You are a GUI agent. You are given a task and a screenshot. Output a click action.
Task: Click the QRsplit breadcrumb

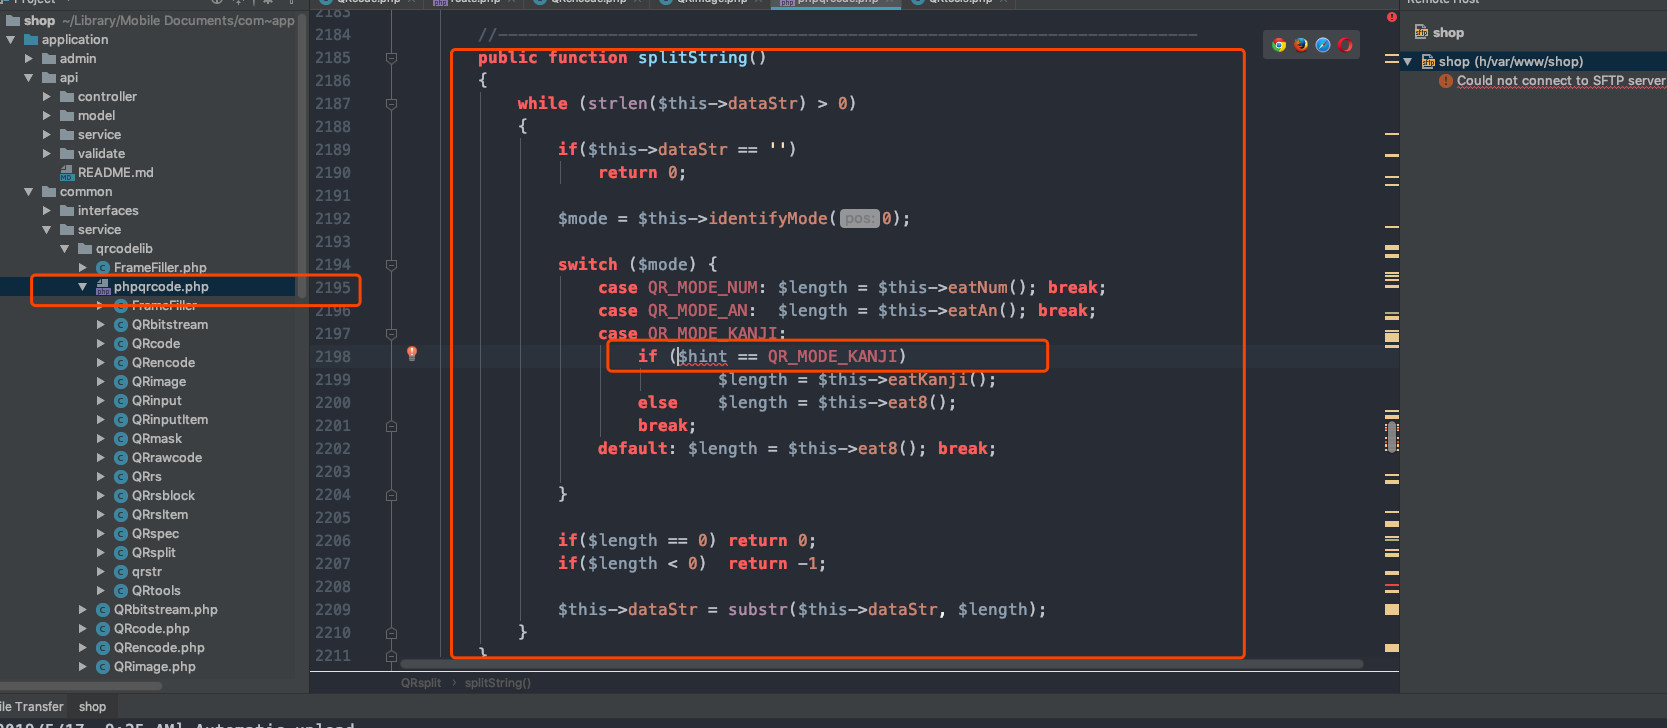click(x=421, y=683)
